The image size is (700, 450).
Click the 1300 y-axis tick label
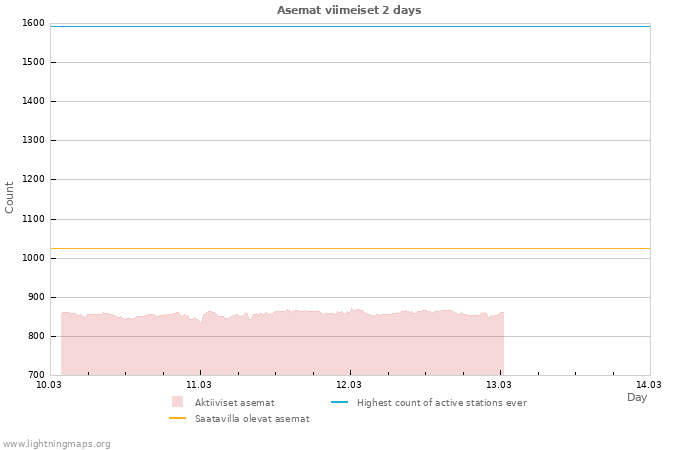point(33,141)
